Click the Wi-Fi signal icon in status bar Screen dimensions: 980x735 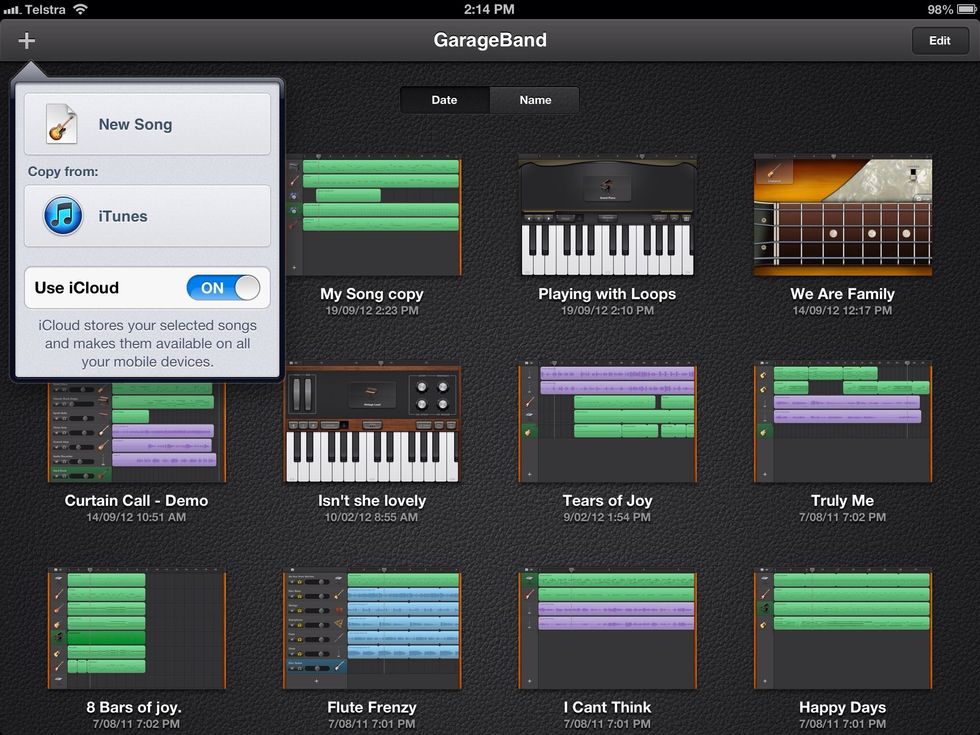coord(80,9)
